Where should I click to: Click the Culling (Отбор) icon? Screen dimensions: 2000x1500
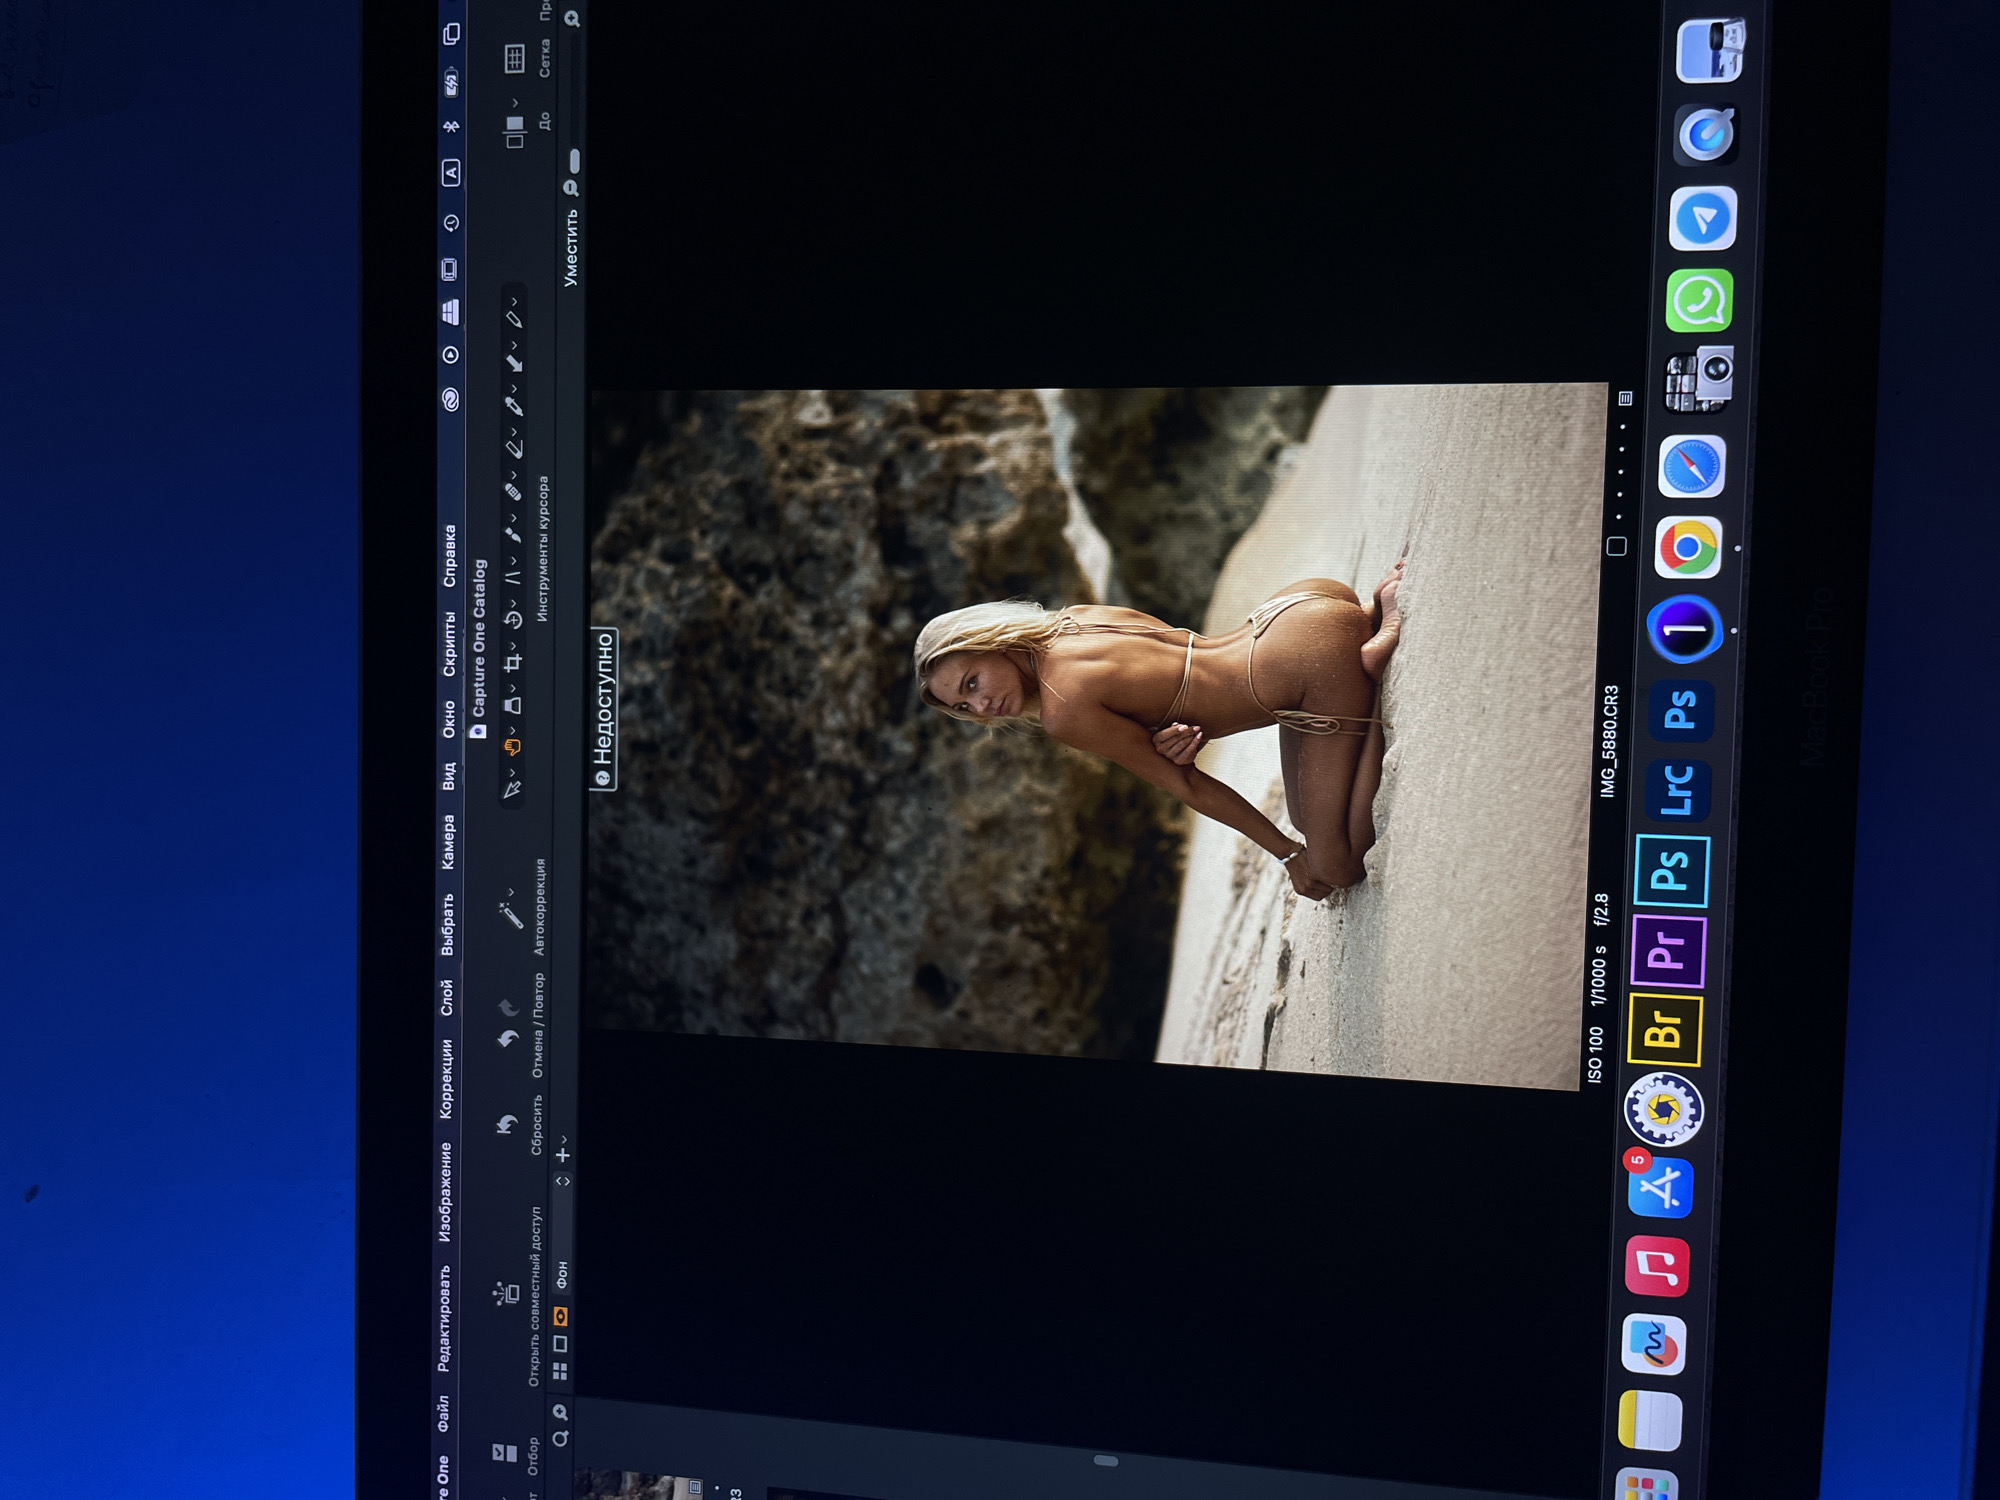click(505, 1452)
